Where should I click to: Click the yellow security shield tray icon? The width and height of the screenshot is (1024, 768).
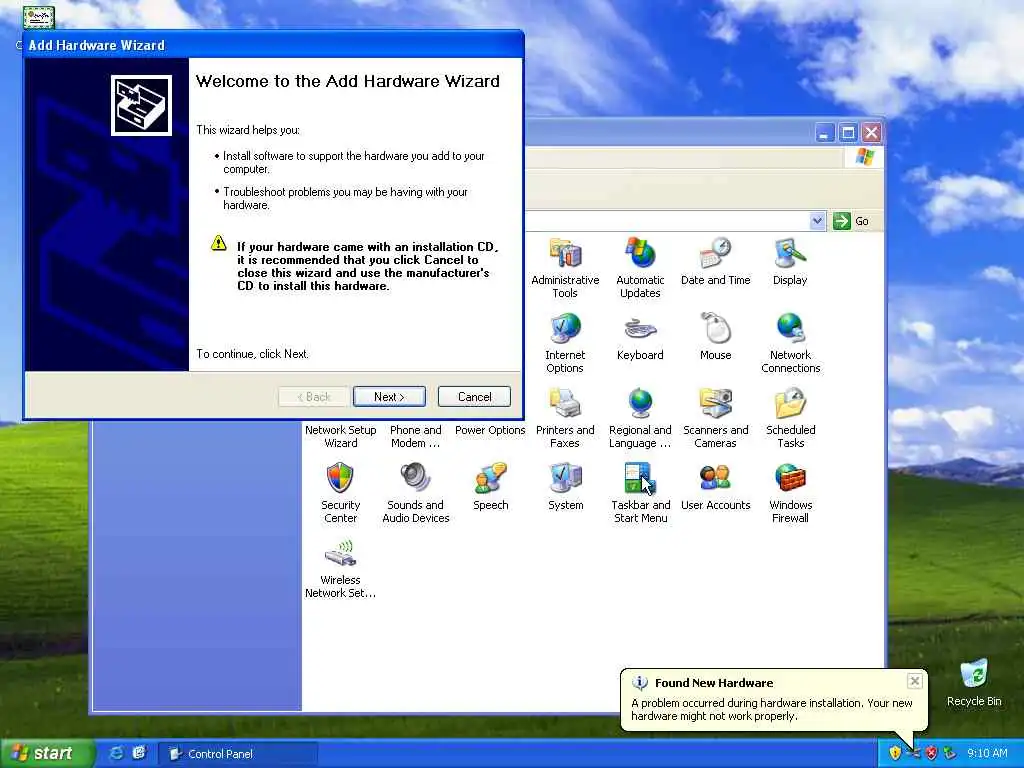pos(895,754)
